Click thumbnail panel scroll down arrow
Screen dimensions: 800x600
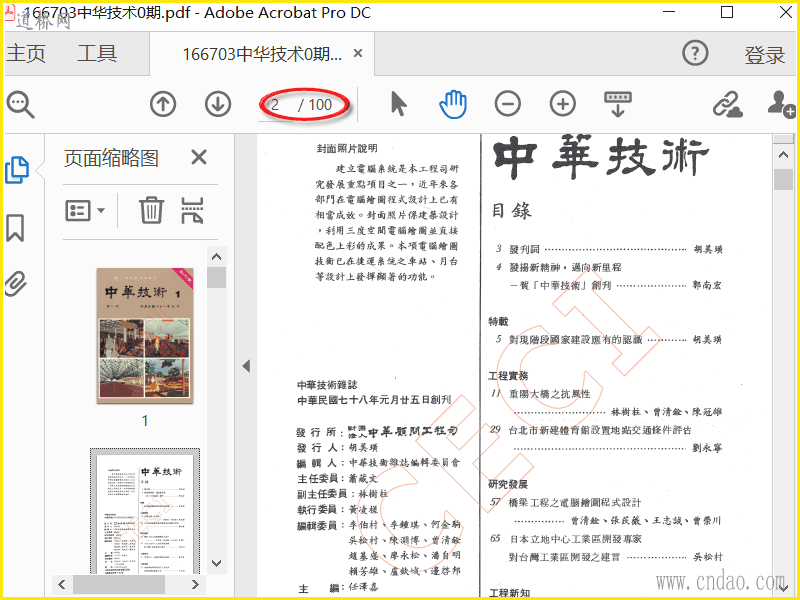coord(216,563)
